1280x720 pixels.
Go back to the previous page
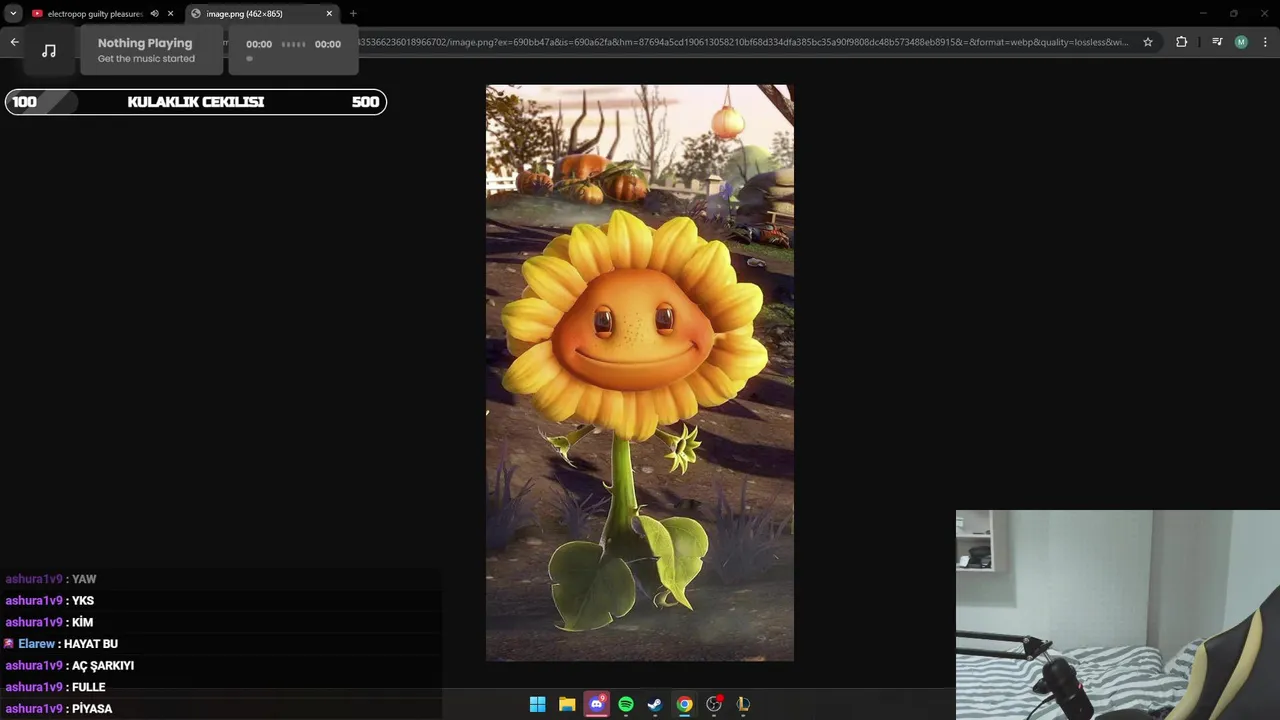pyautogui.click(x=14, y=42)
